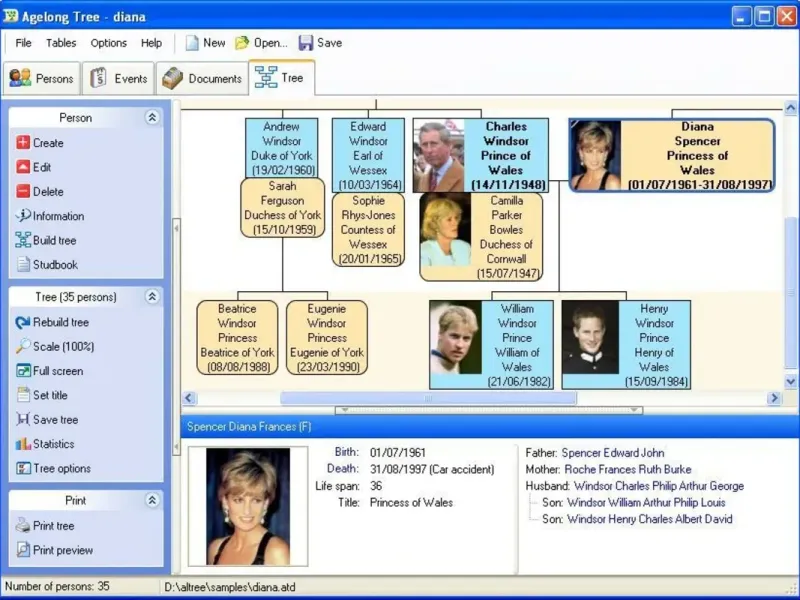Viewport: 800px width, 600px height.
Task: Select Eugenie Windsor Princess node
Action: (327, 338)
